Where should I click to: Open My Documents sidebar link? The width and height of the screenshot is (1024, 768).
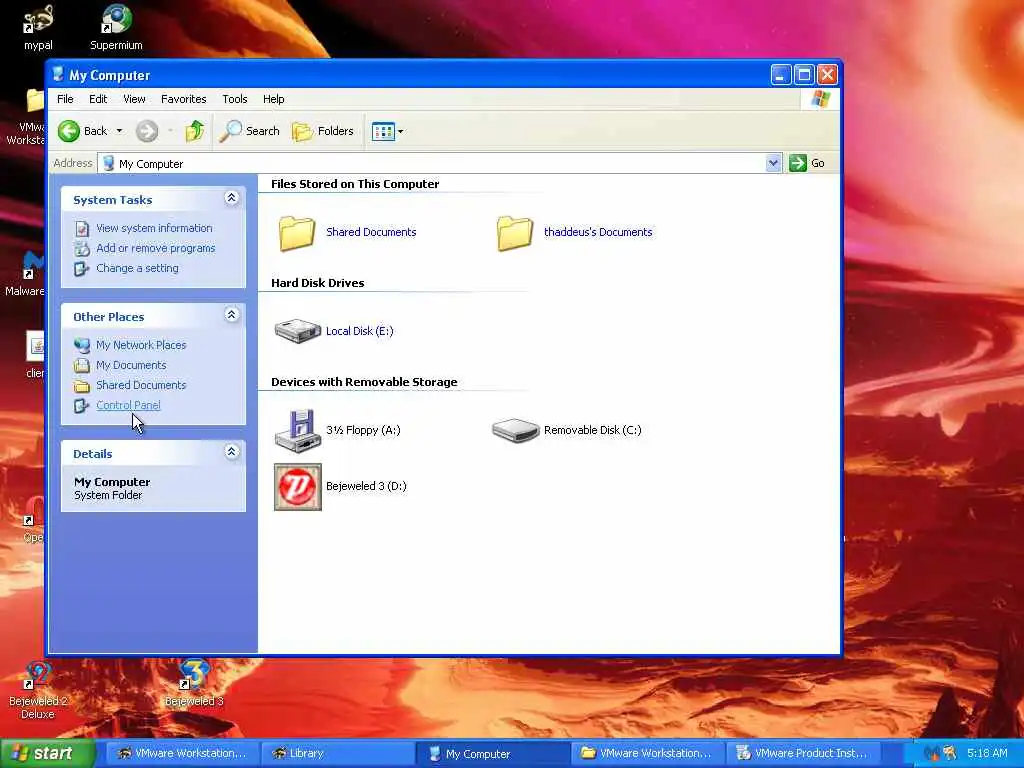tap(131, 365)
